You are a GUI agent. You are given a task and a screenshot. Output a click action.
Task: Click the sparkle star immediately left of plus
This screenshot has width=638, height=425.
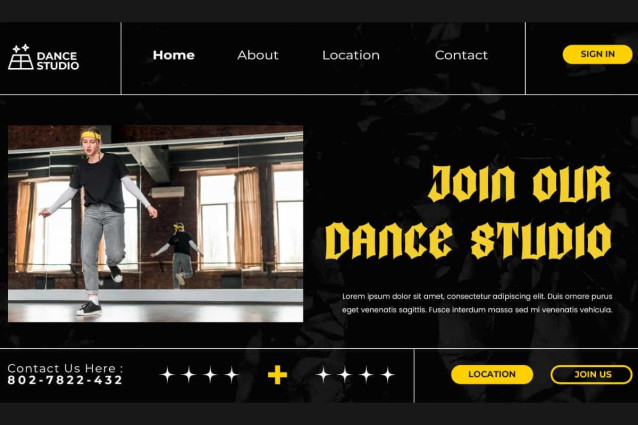tap(232, 375)
